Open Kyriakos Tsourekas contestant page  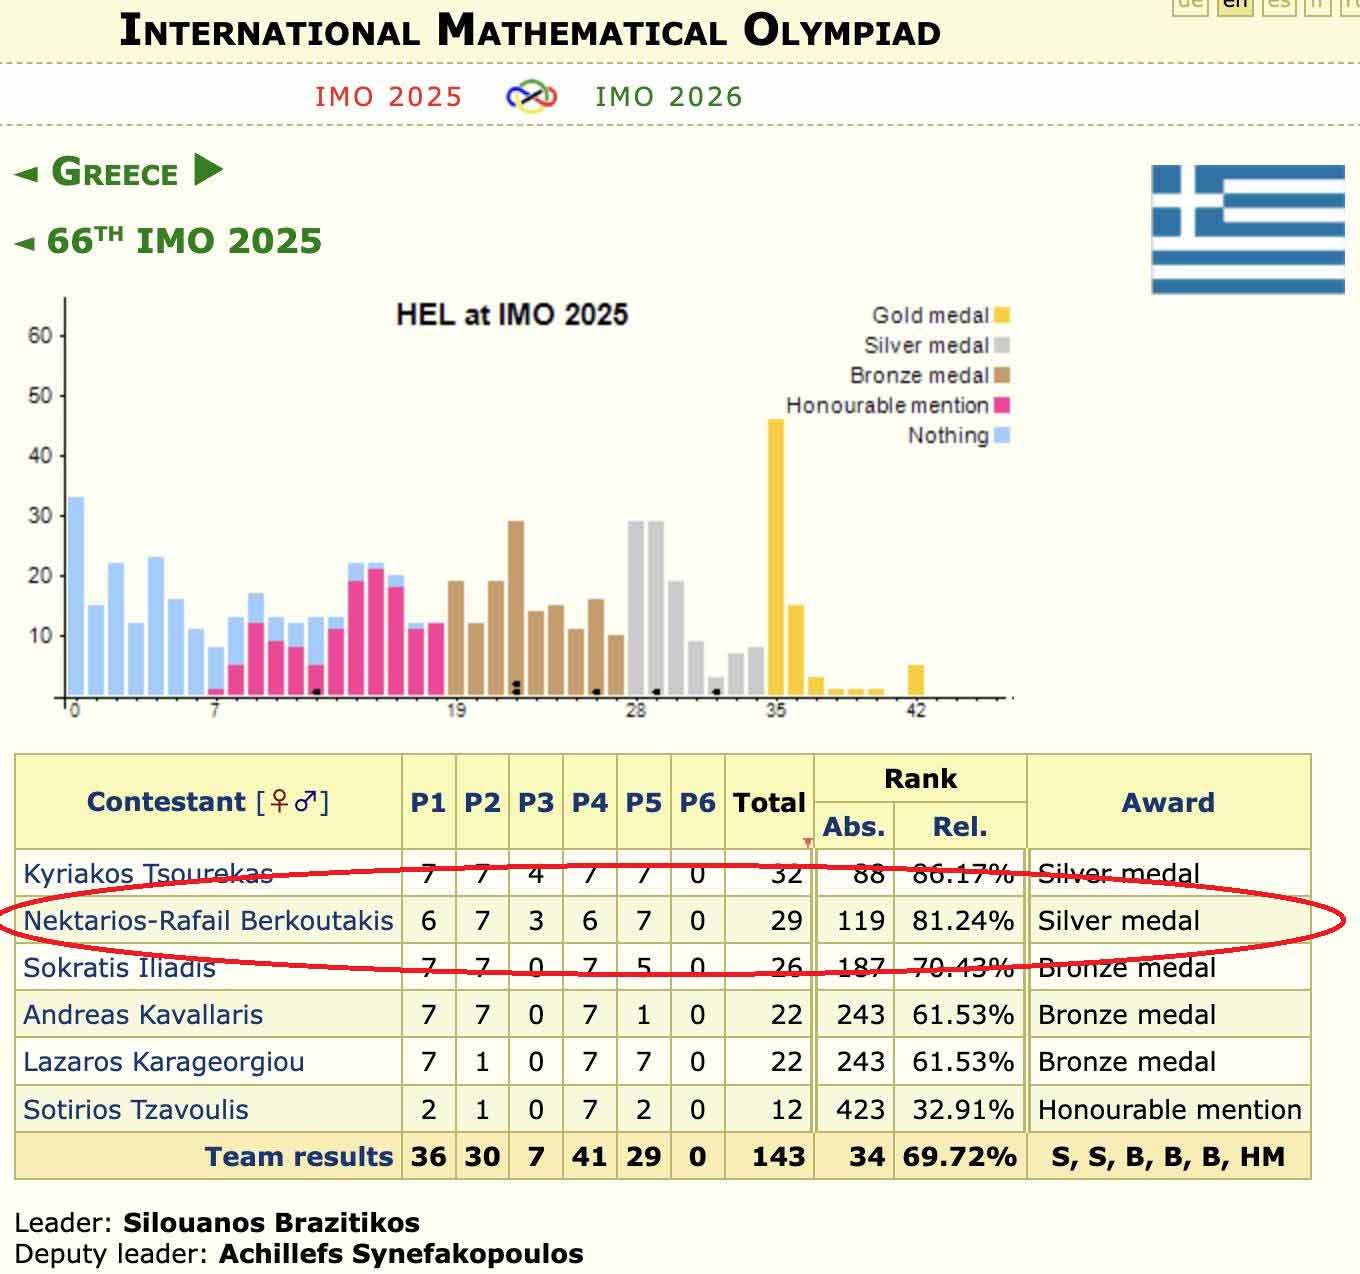148,873
